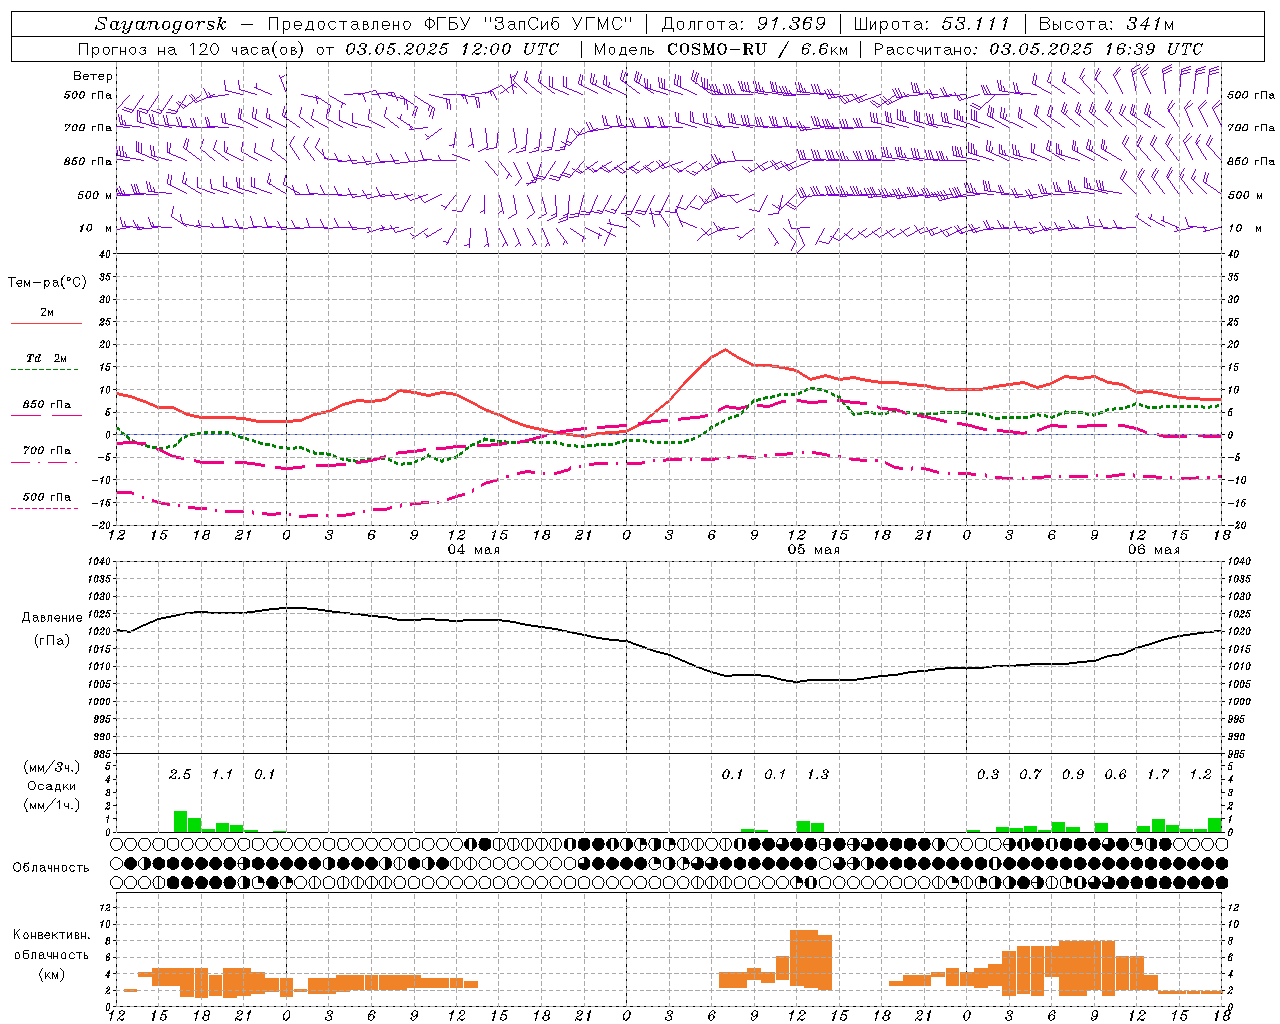
Task: Click the (гПа) pressure unit label
Action: [x=52, y=641]
